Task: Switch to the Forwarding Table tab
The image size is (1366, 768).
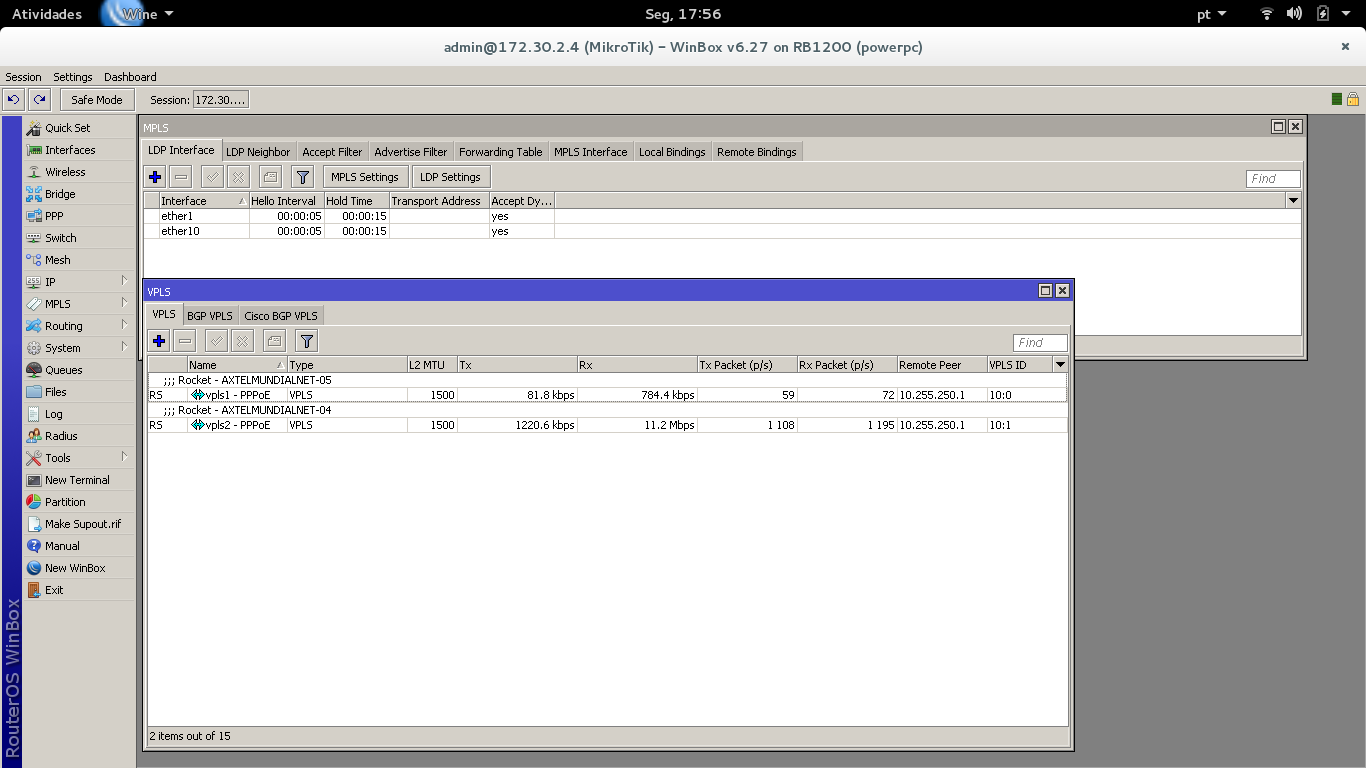Action: 501,152
